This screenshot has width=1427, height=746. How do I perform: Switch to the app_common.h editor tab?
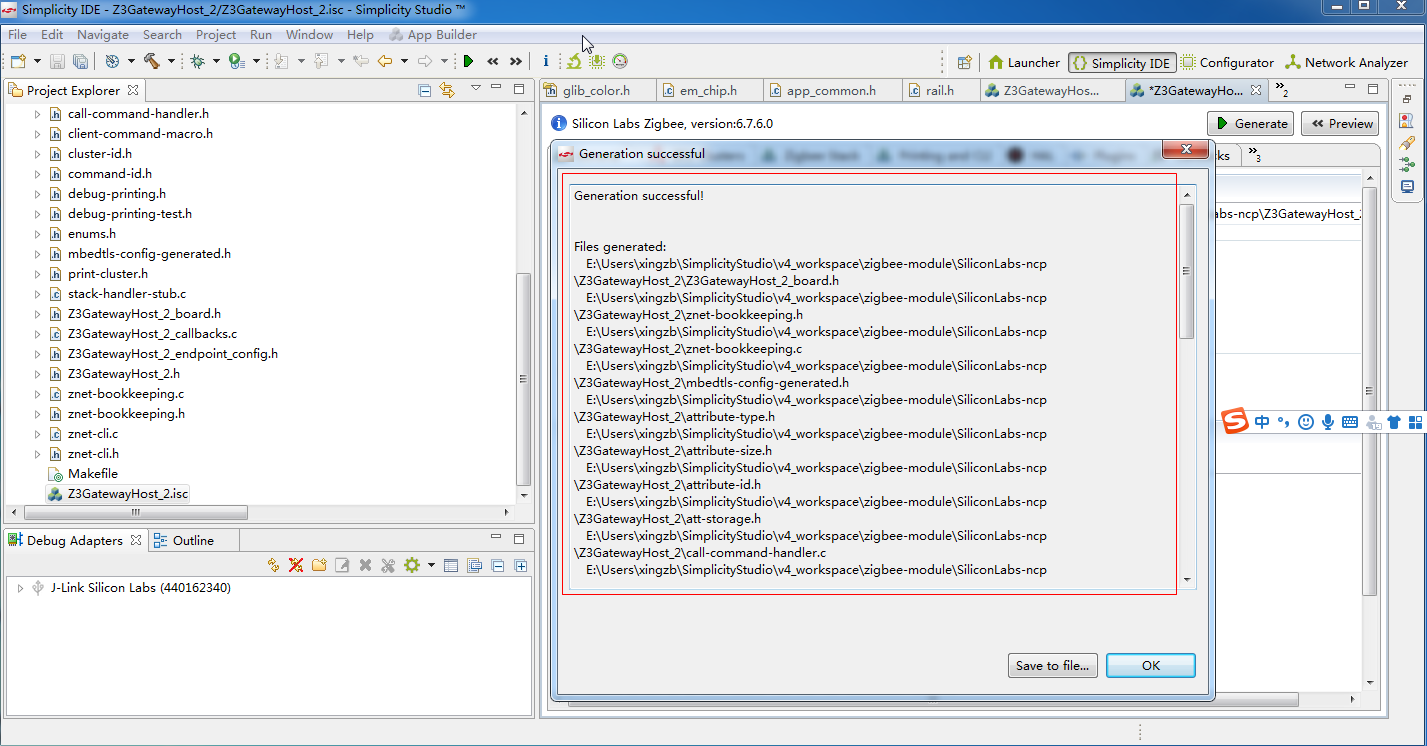[x=831, y=90]
